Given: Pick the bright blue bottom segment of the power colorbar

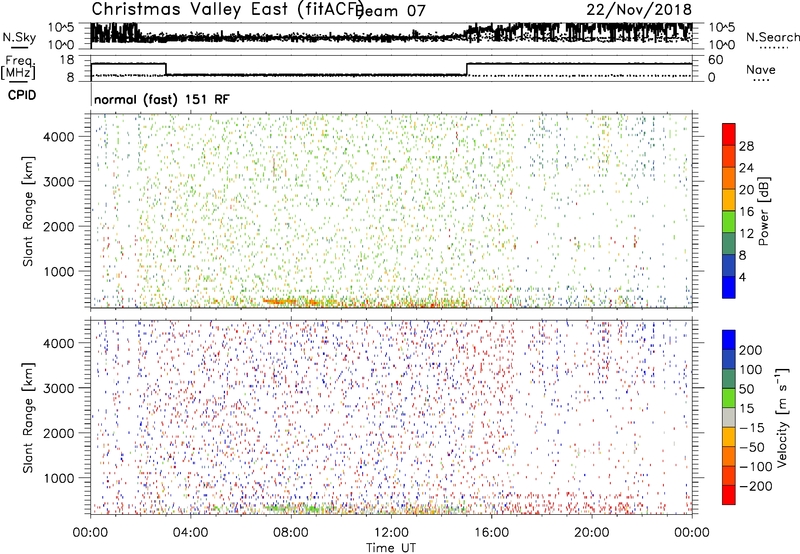Looking at the screenshot, I should tap(729, 287).
